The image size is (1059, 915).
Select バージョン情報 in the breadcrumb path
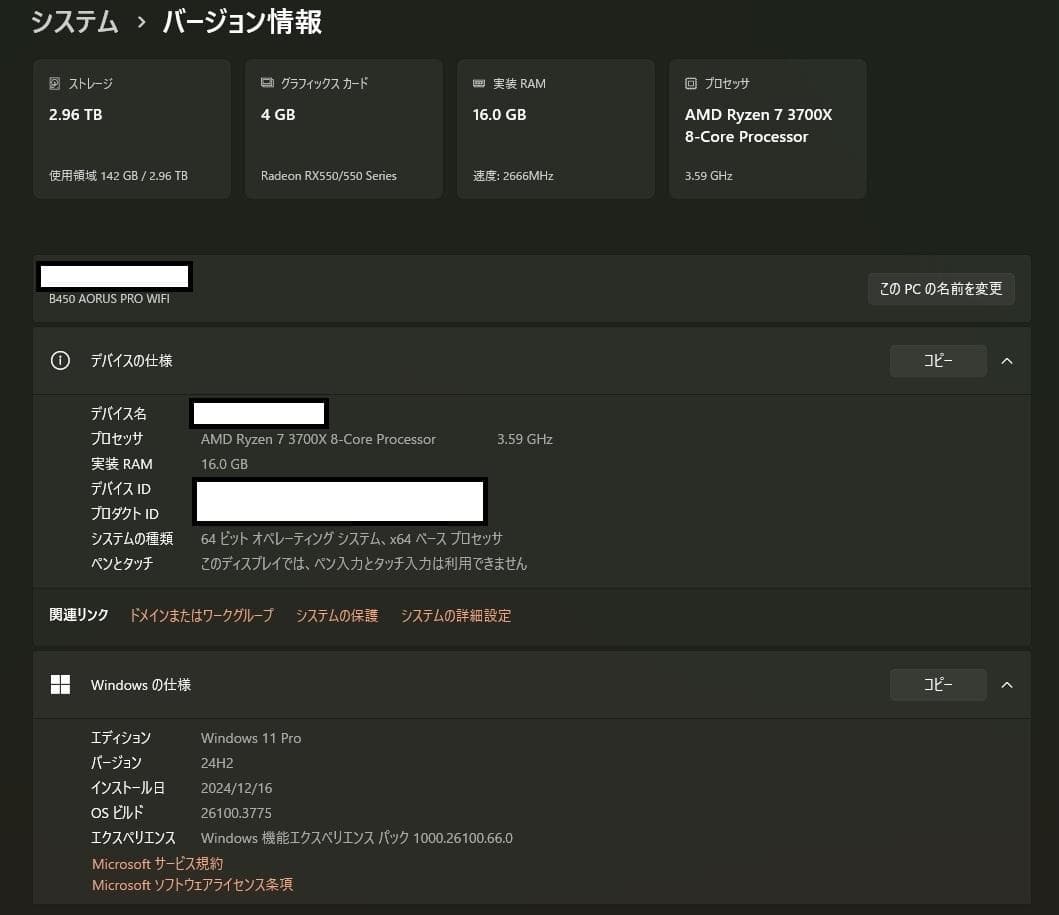(x=241, y=21)
